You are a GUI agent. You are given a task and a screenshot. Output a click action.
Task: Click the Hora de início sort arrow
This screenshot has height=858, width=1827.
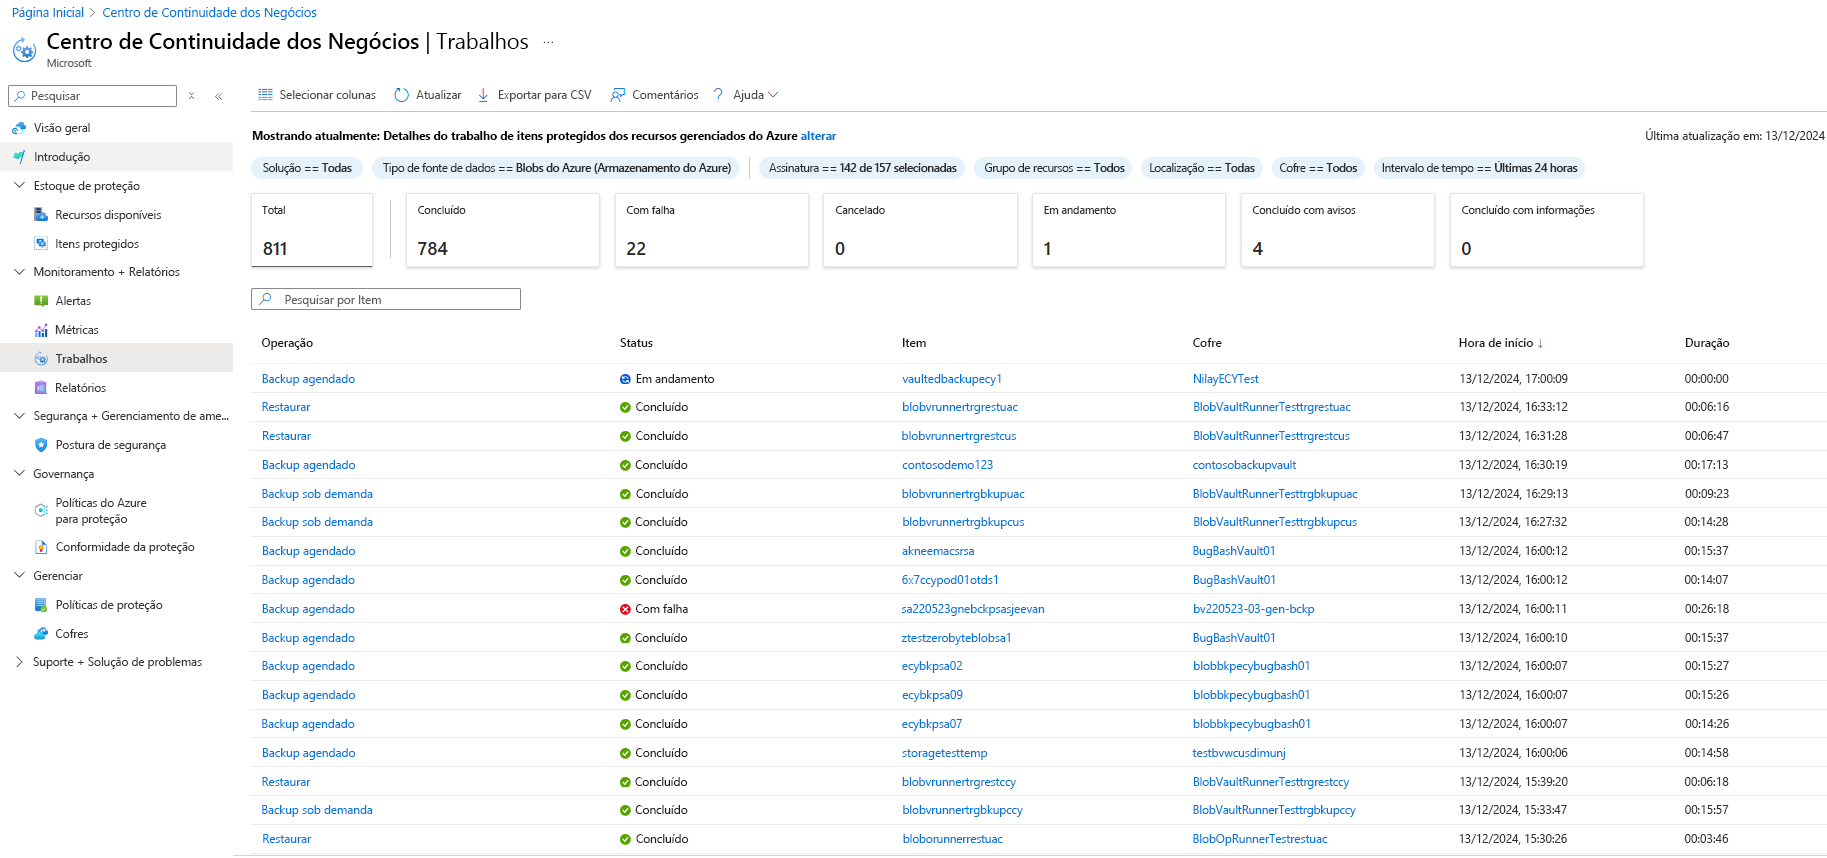coord(1540,343)
